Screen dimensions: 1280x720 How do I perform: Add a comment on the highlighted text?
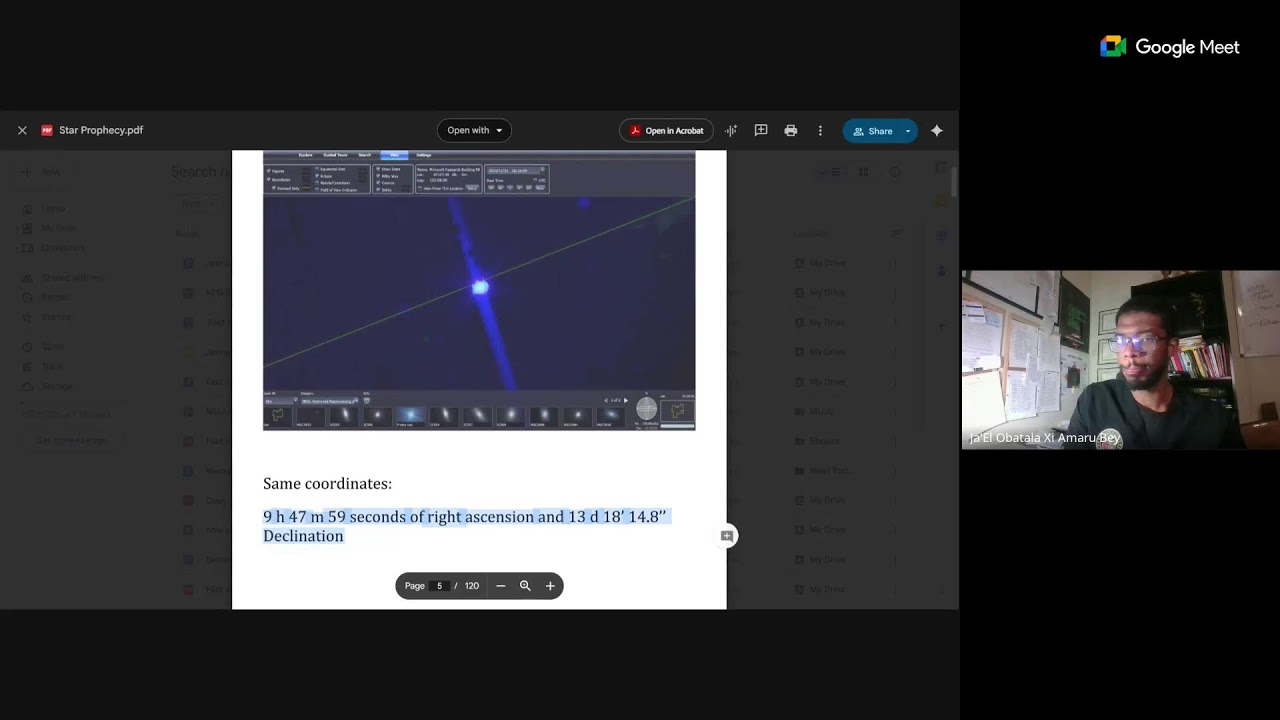coord(727,536)
